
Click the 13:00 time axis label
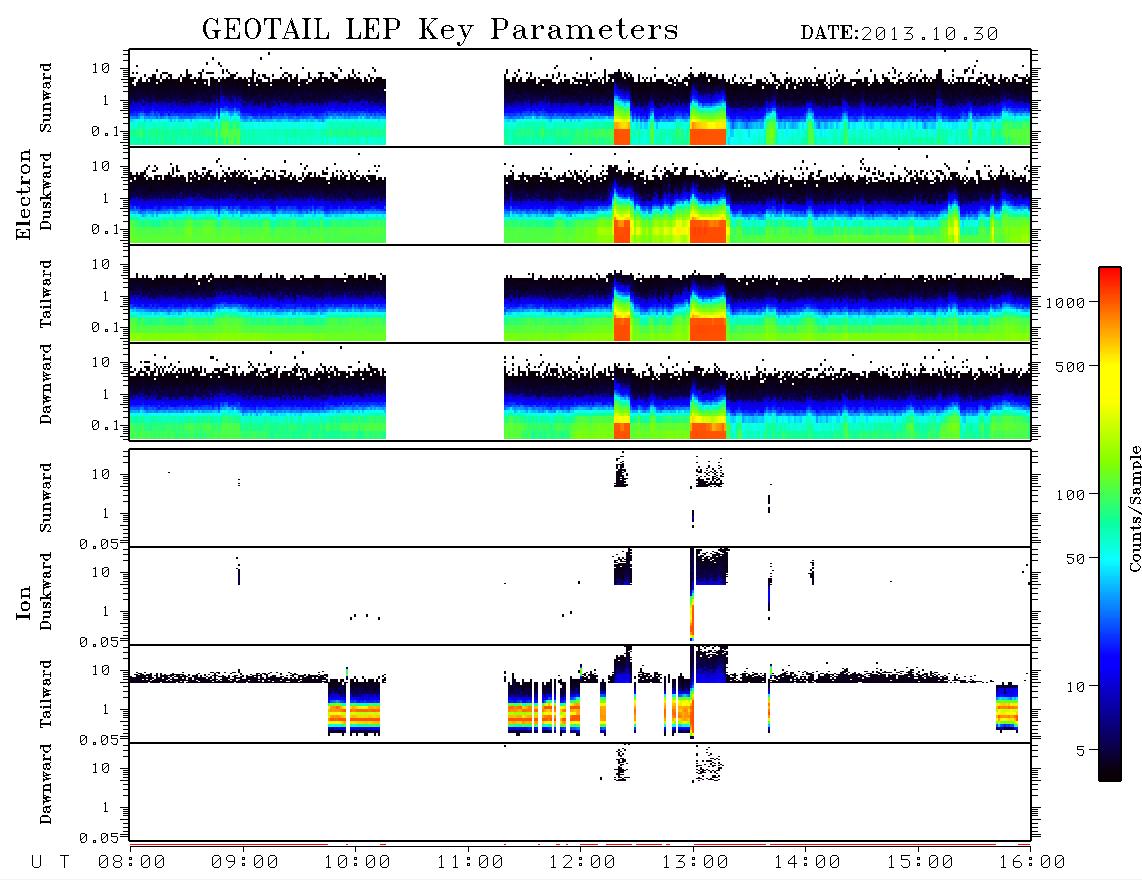[695, 862]
